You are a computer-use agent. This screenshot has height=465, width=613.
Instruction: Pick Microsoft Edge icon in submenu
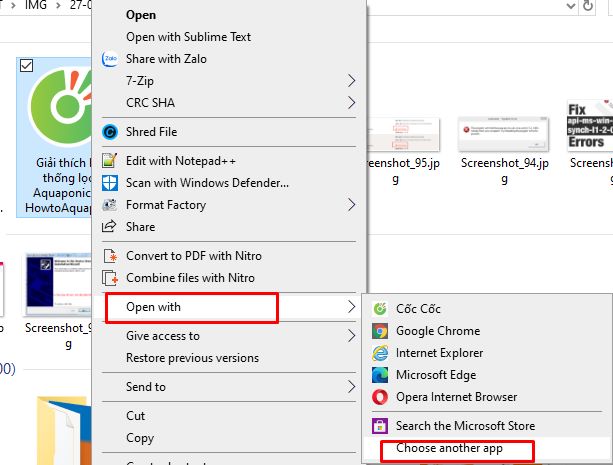(380, 375)
